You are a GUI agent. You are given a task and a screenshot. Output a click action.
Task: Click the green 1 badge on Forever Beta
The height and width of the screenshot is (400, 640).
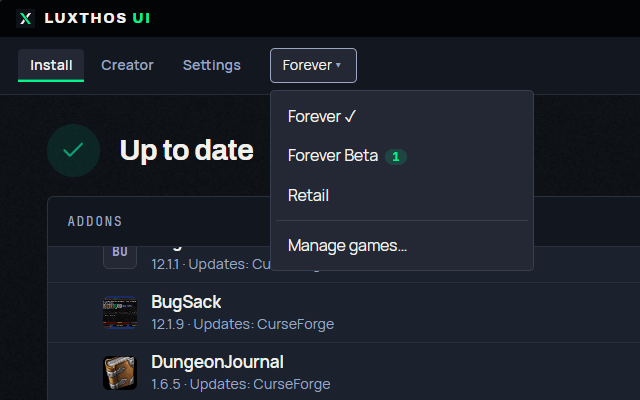pos(396,157)
